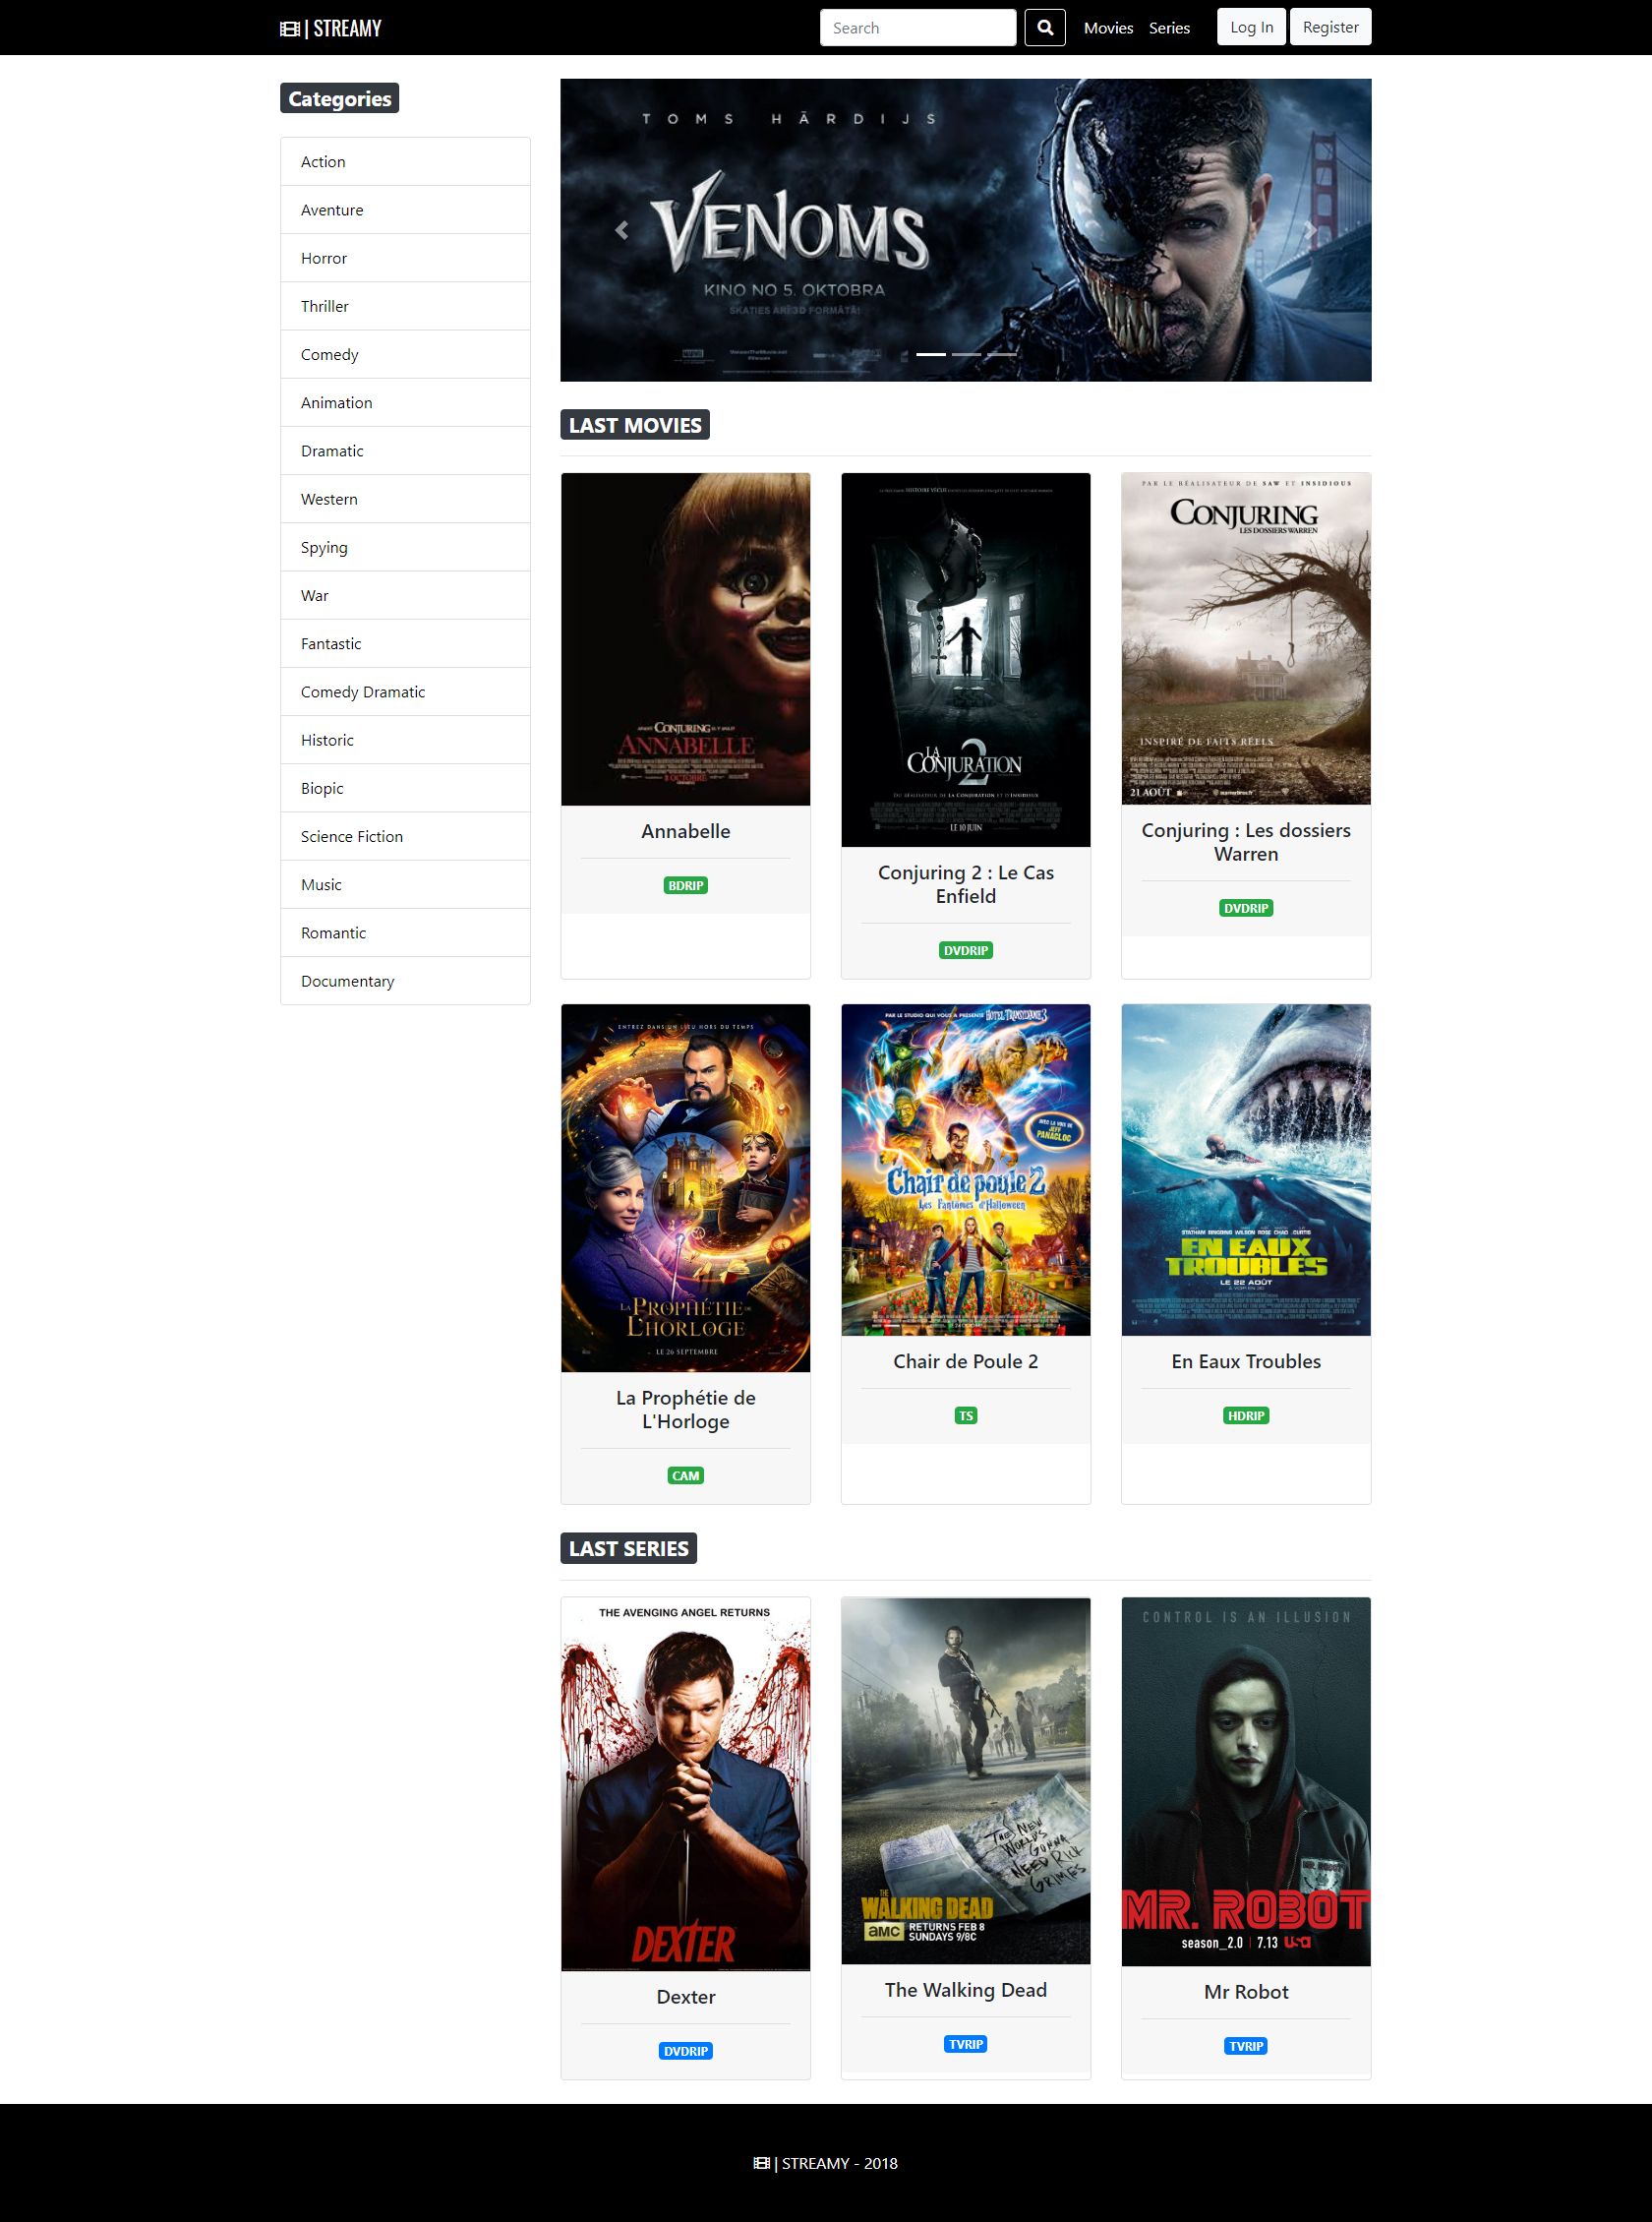Screen dimensions: 1652x2222
Task: Click the magnifier search button
Action: [1045, 28]
